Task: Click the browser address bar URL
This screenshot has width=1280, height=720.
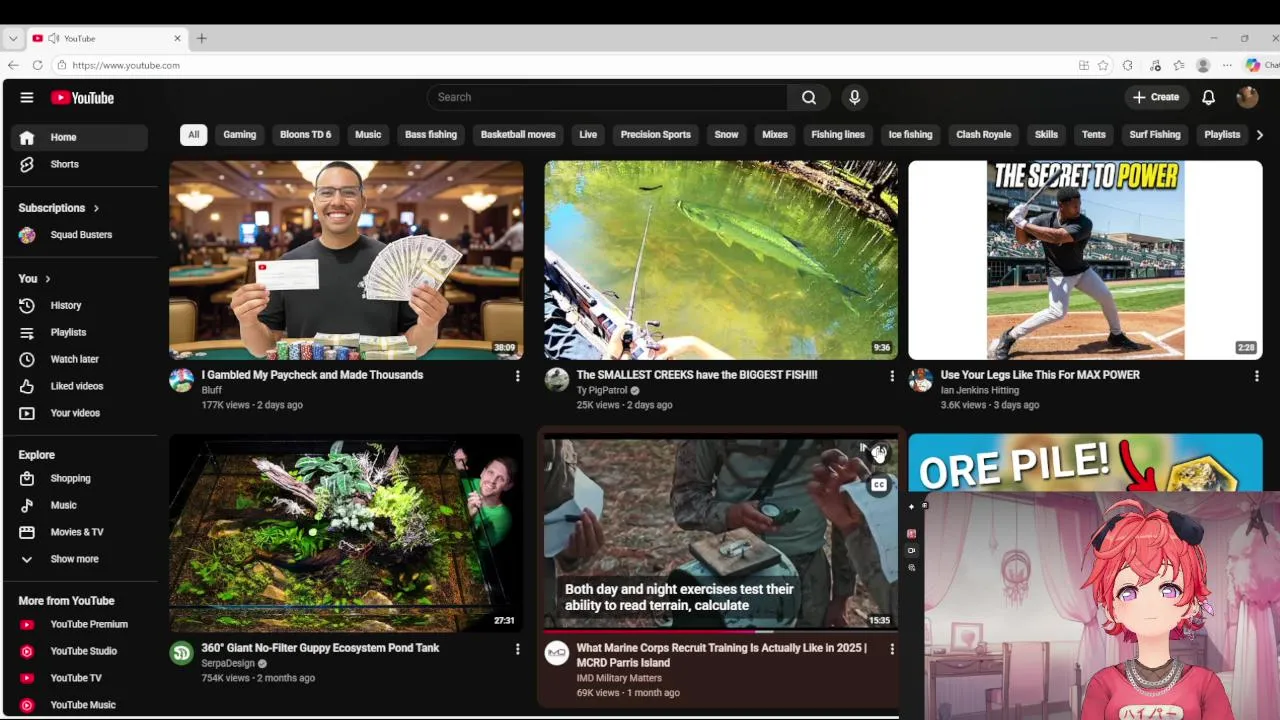Action: (126, 65)
